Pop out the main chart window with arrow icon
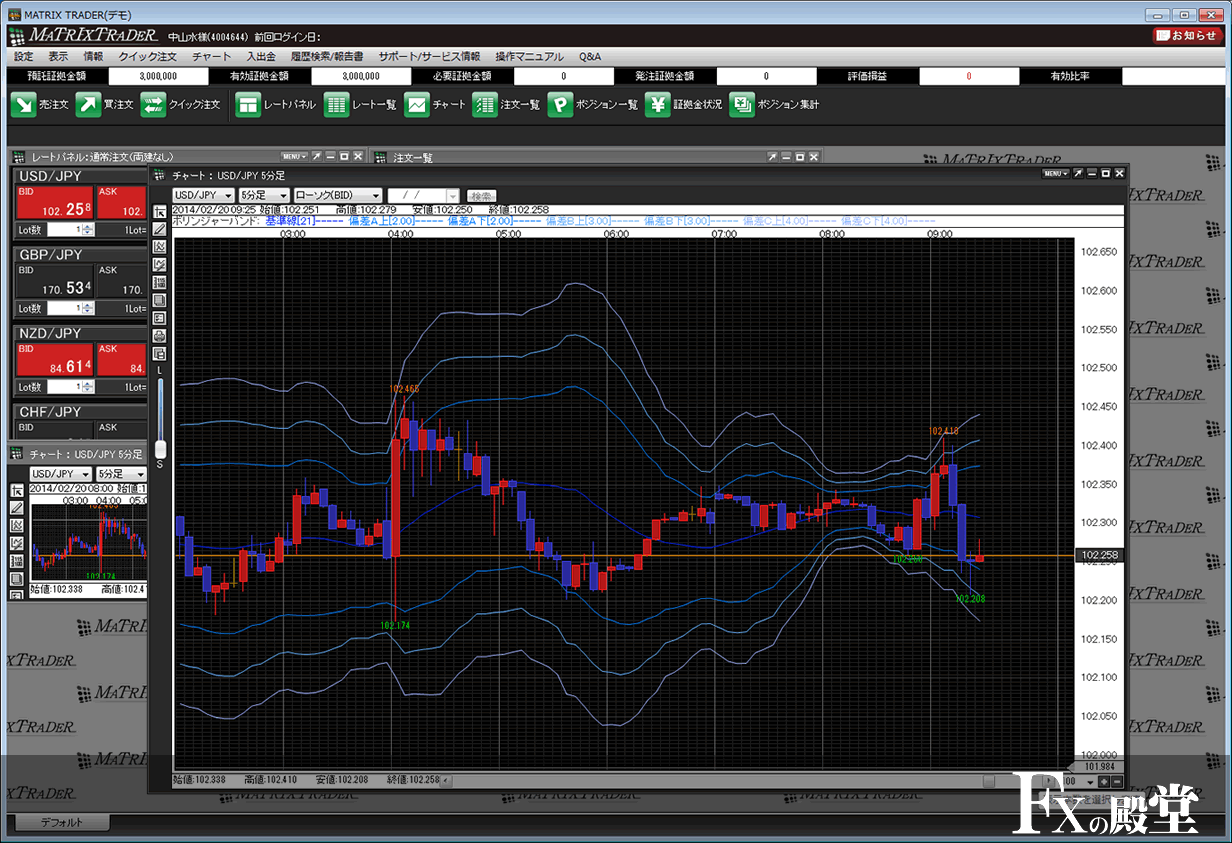1232x843 pixels. 1077,173
